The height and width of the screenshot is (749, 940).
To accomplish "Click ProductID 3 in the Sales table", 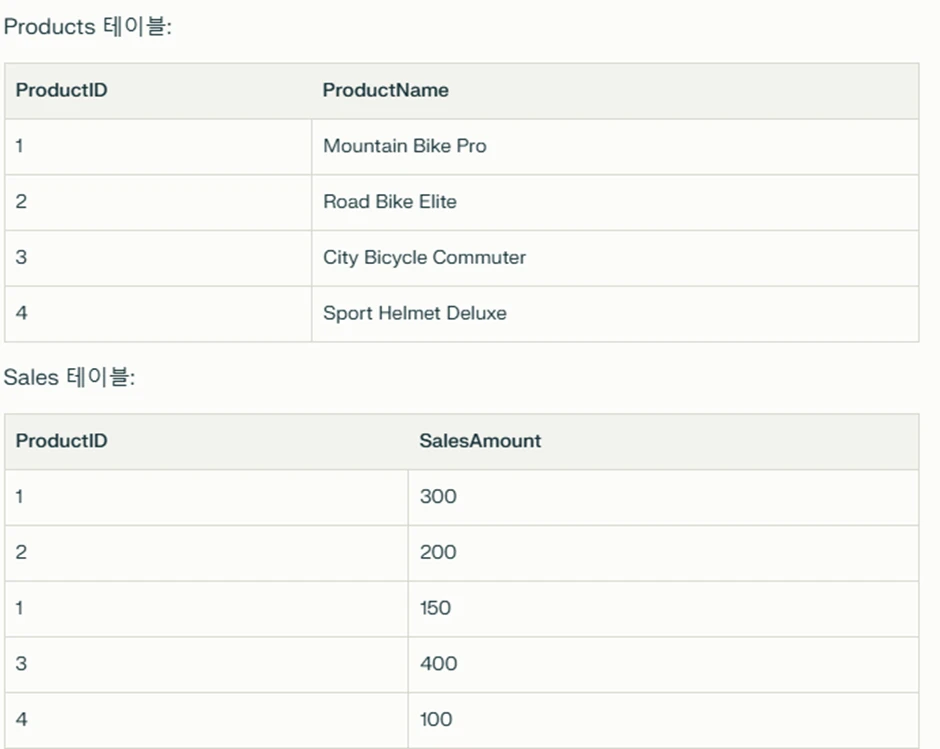I will [206, 665].
